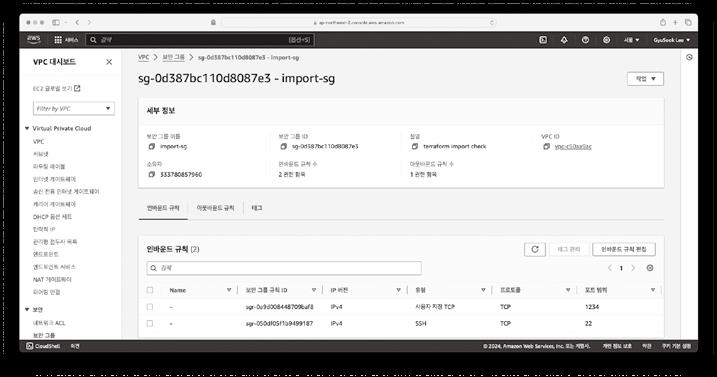Screen dimensions: 717x377
Task: Open VPC in the sidebar navigation
Action: 38,141
